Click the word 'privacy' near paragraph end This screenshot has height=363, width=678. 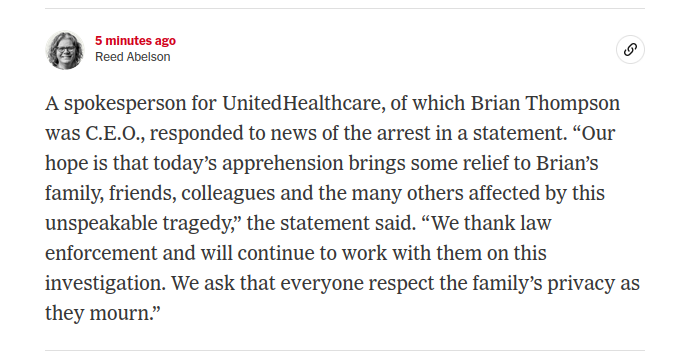coord(581,283)
